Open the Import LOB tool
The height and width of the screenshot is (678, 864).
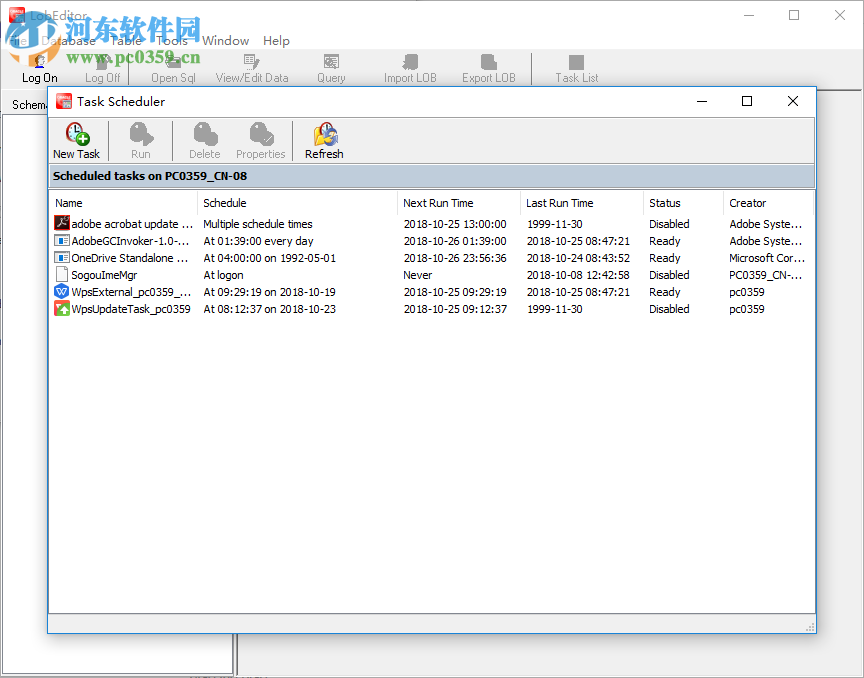click(x=409, y=66)
